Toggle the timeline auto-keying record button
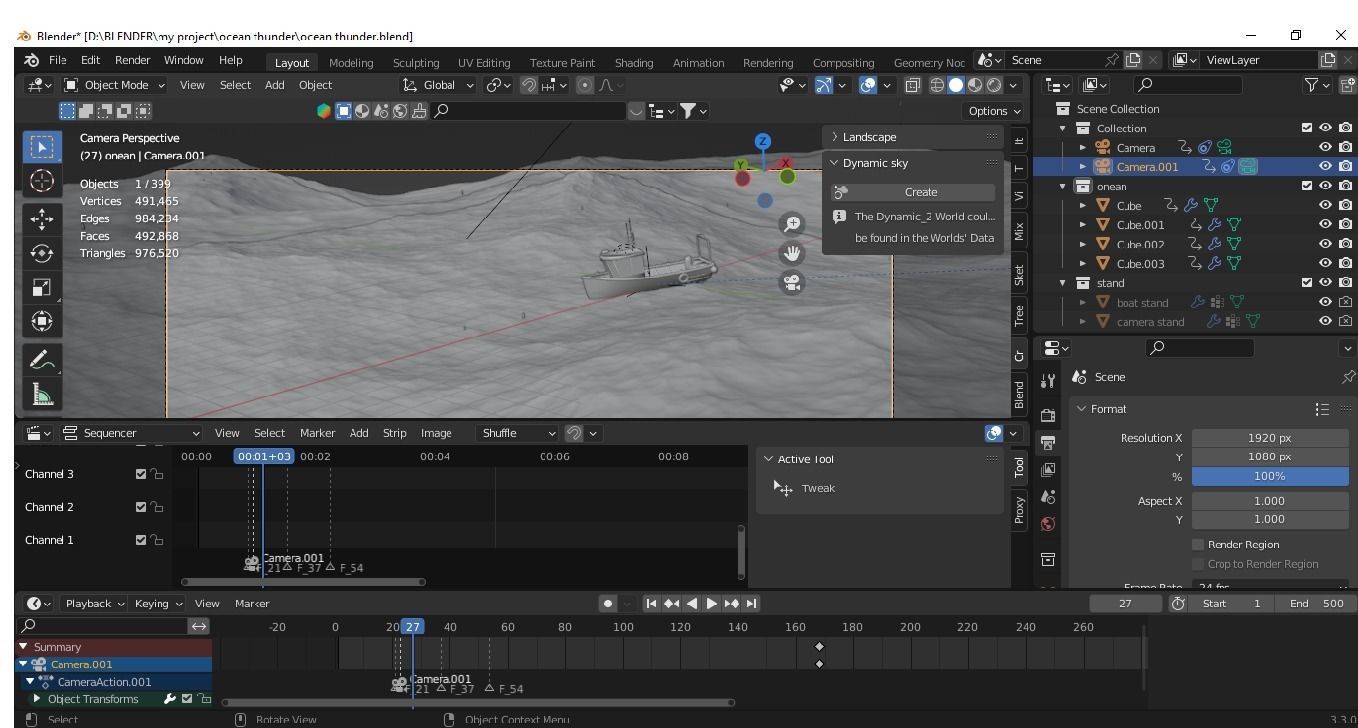The height and width of the screenshot is (728, 1358). click(607, 603)
